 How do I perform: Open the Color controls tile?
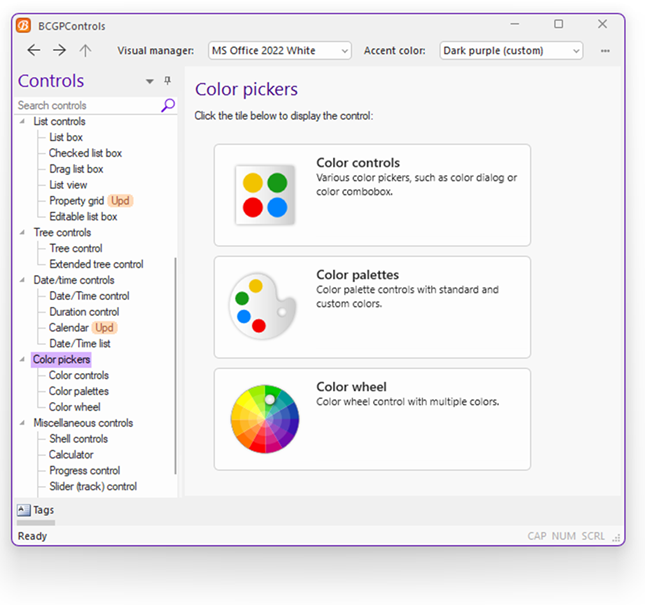coord(372,195)
